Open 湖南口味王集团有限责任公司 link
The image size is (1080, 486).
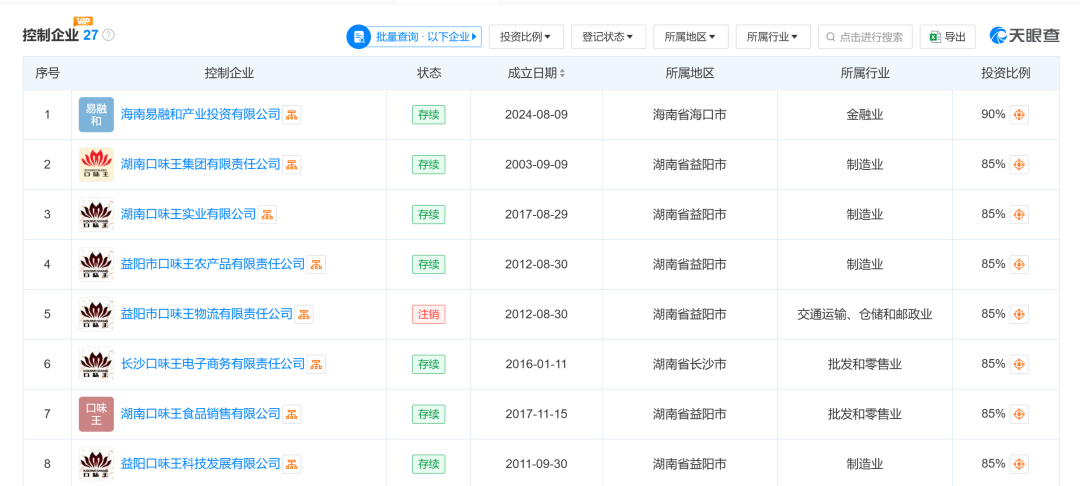[200, 165]
